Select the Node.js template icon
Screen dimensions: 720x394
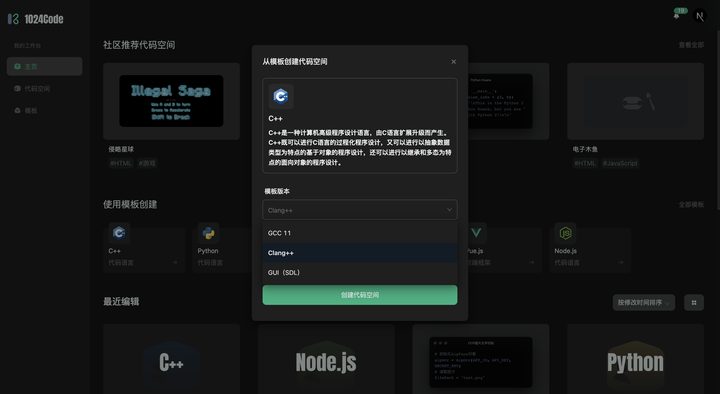(565, 233)
